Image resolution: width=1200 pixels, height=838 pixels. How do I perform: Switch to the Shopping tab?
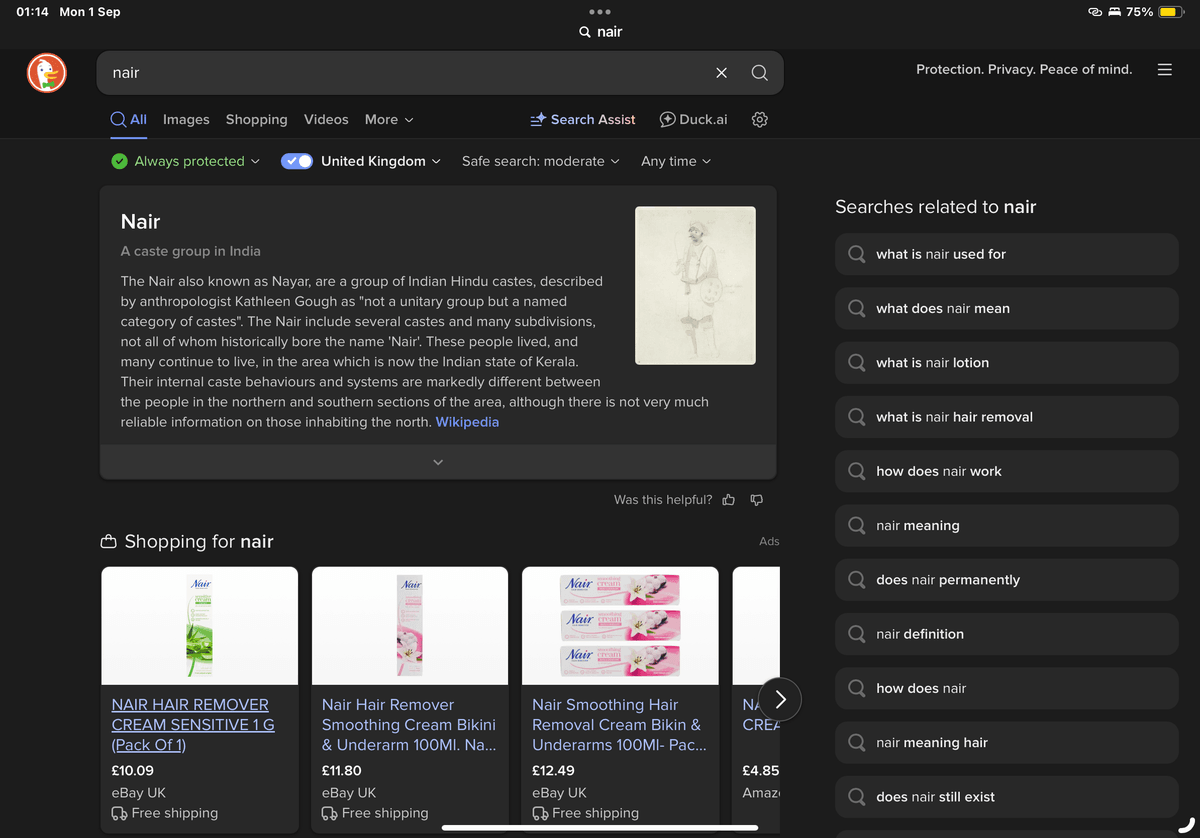coord(257,119)
